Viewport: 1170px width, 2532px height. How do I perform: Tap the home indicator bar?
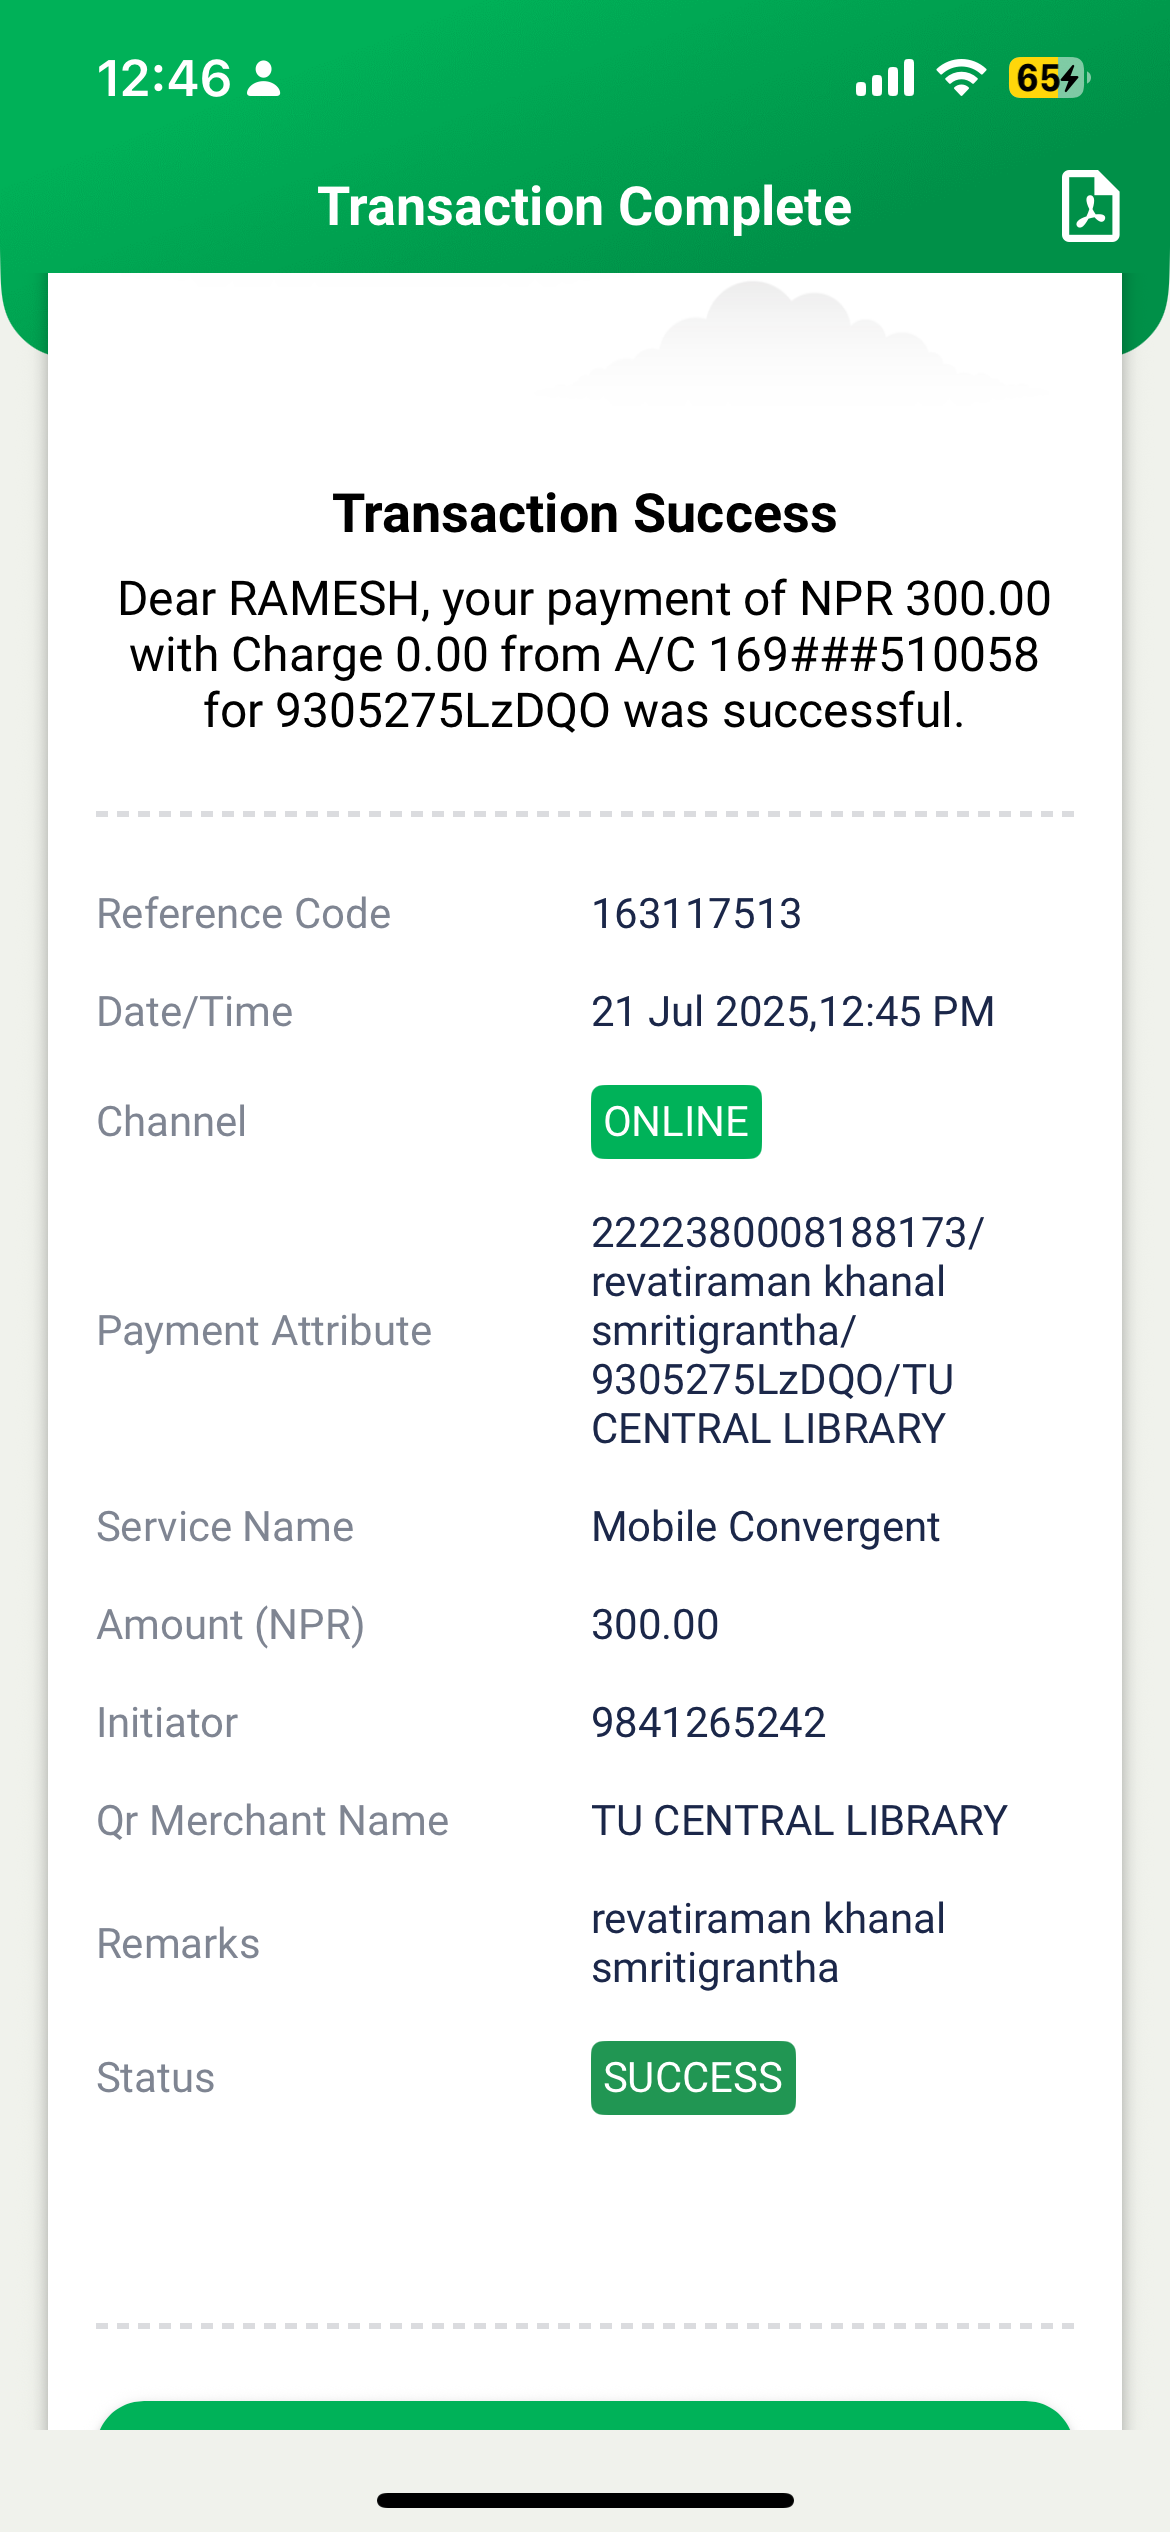tap(585, 2500)
